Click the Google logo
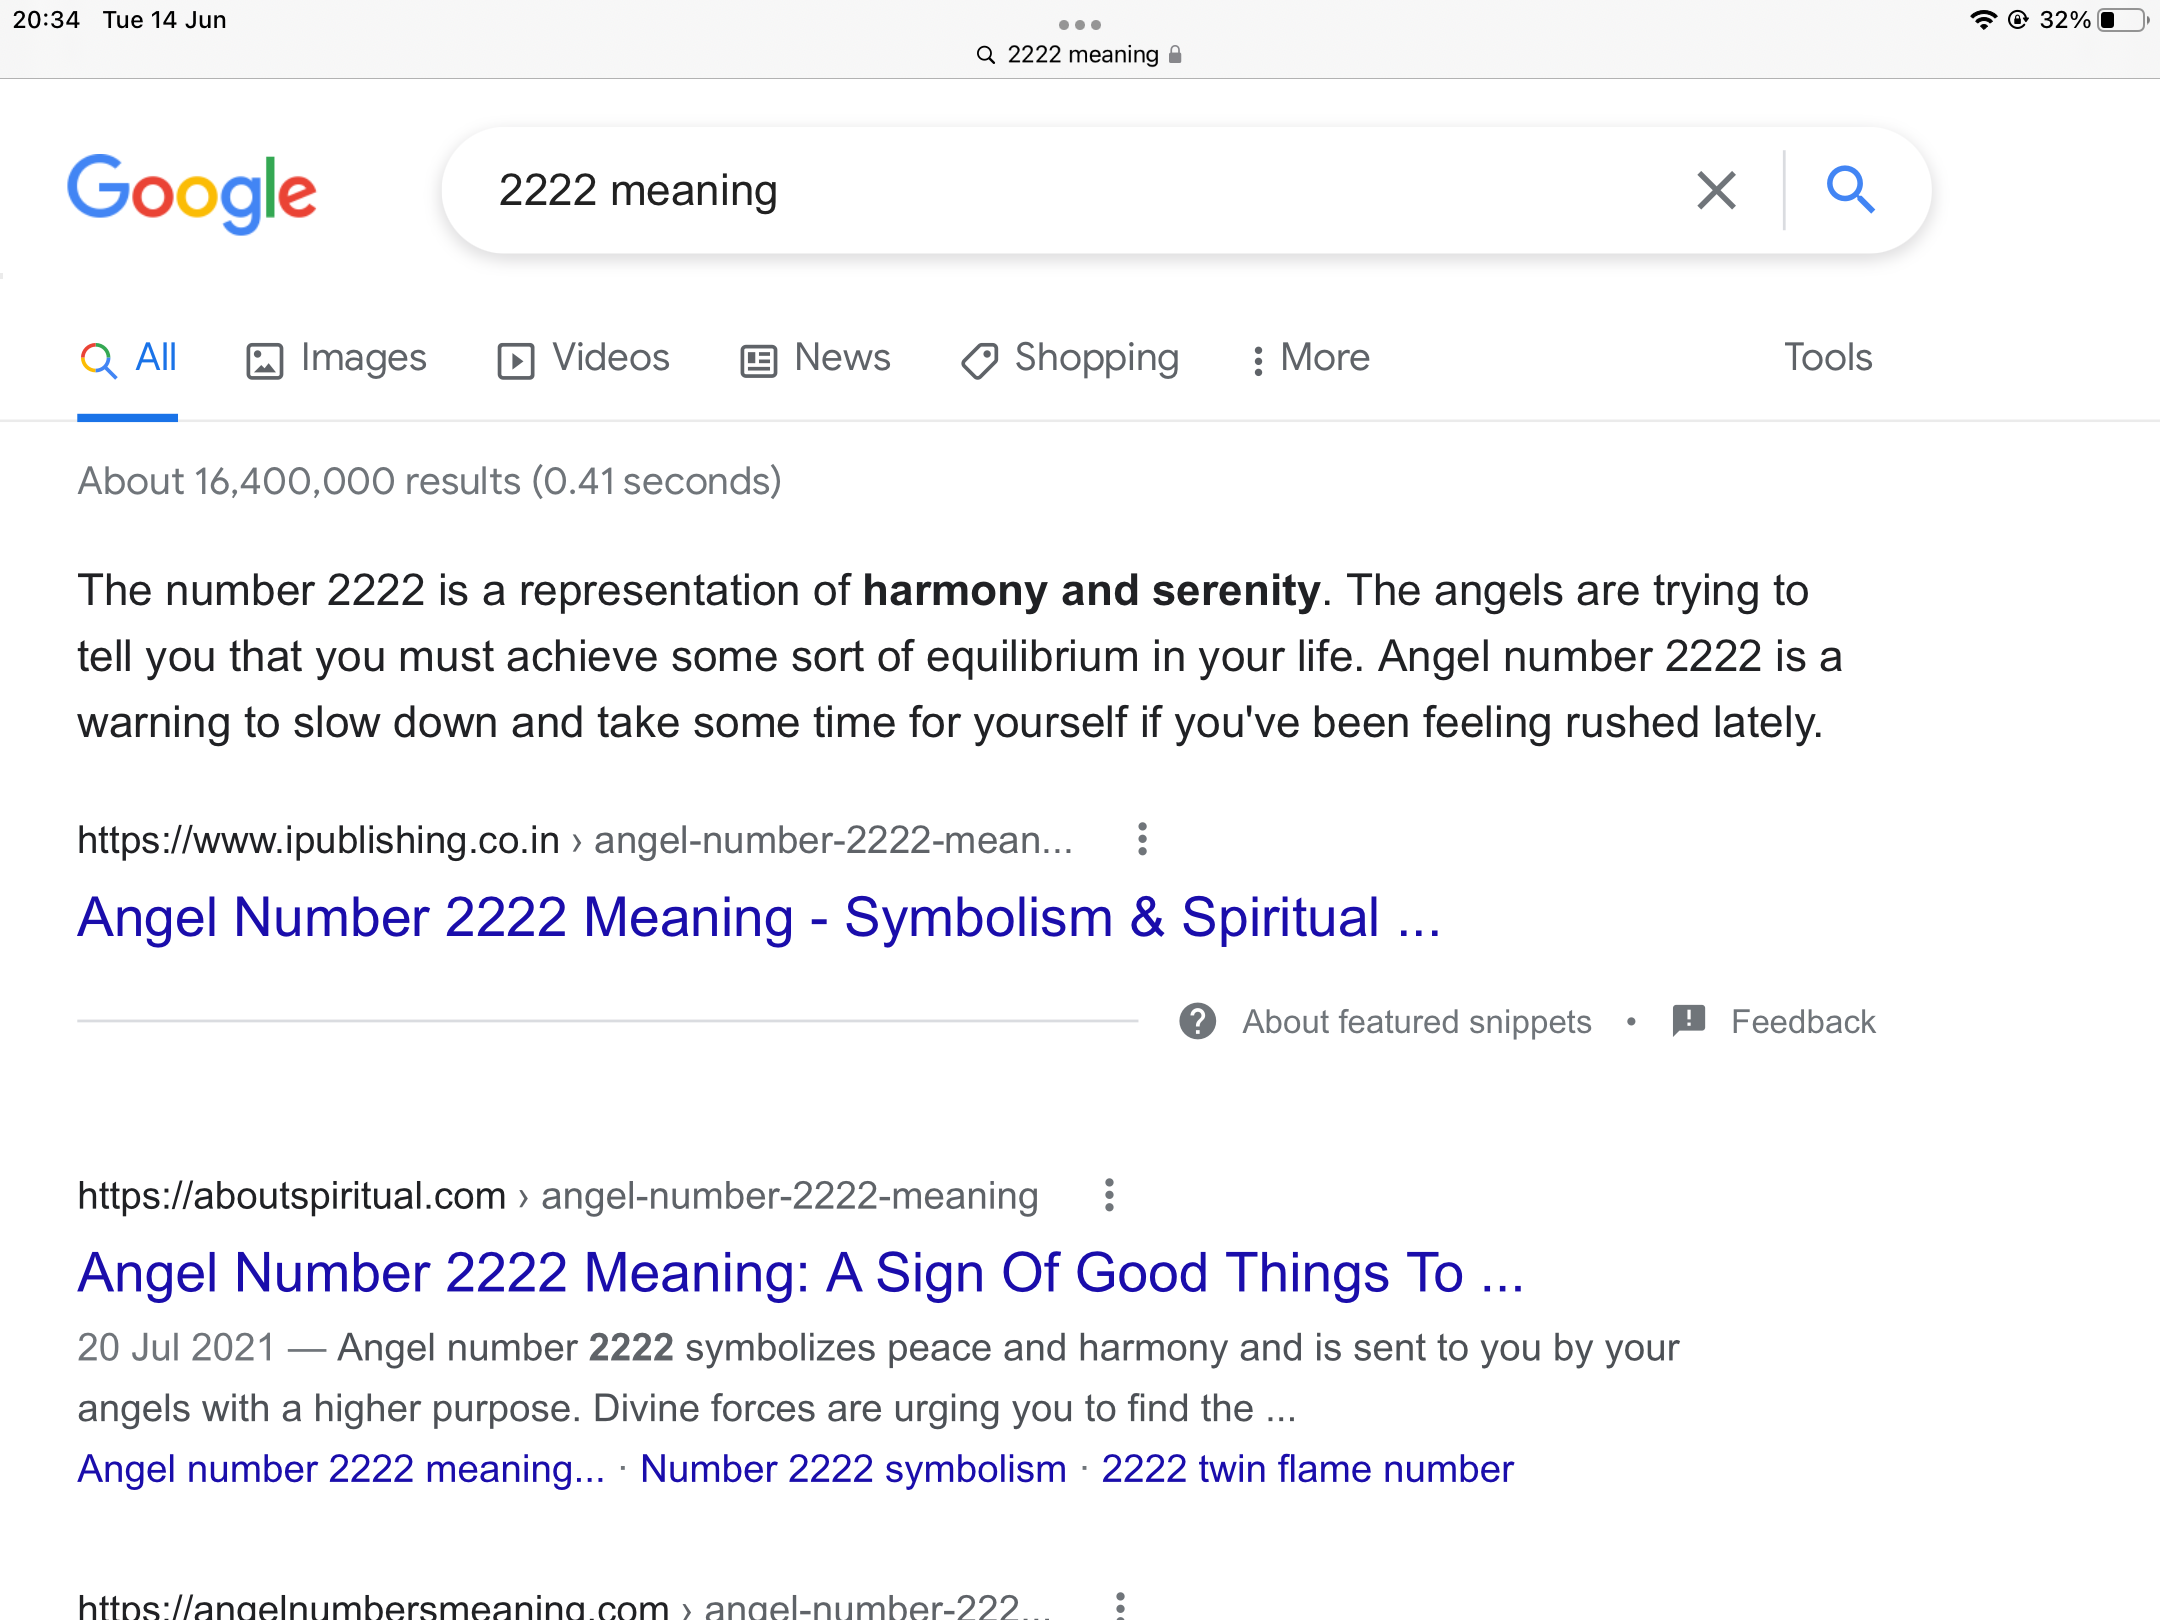 pos(192,192)
